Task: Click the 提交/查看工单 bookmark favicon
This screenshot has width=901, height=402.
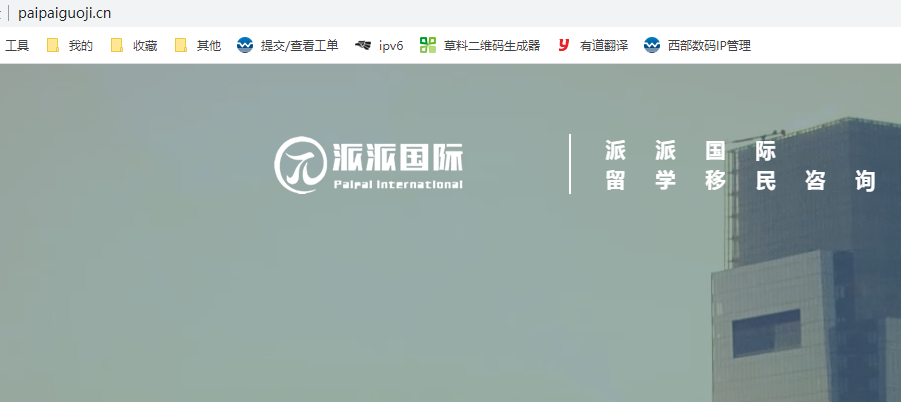Action: (x=245, y=45)
